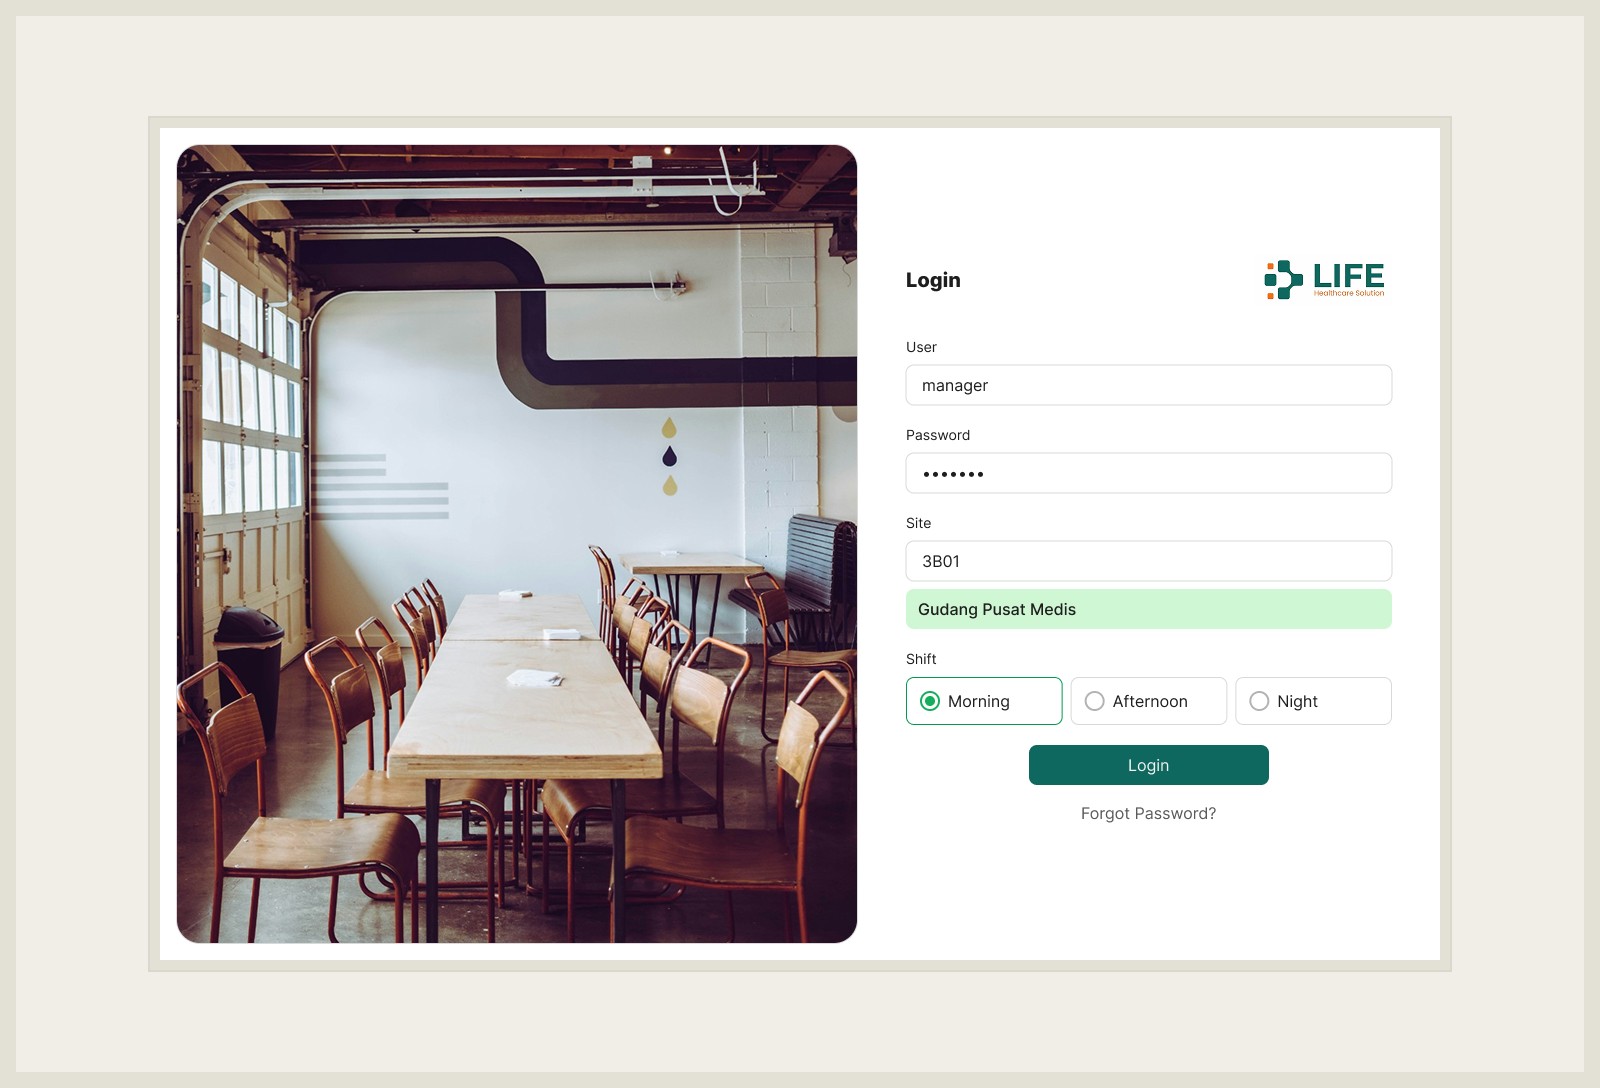Click into the Password input field
The image size is (1600, 1088).
(1149, 473)
